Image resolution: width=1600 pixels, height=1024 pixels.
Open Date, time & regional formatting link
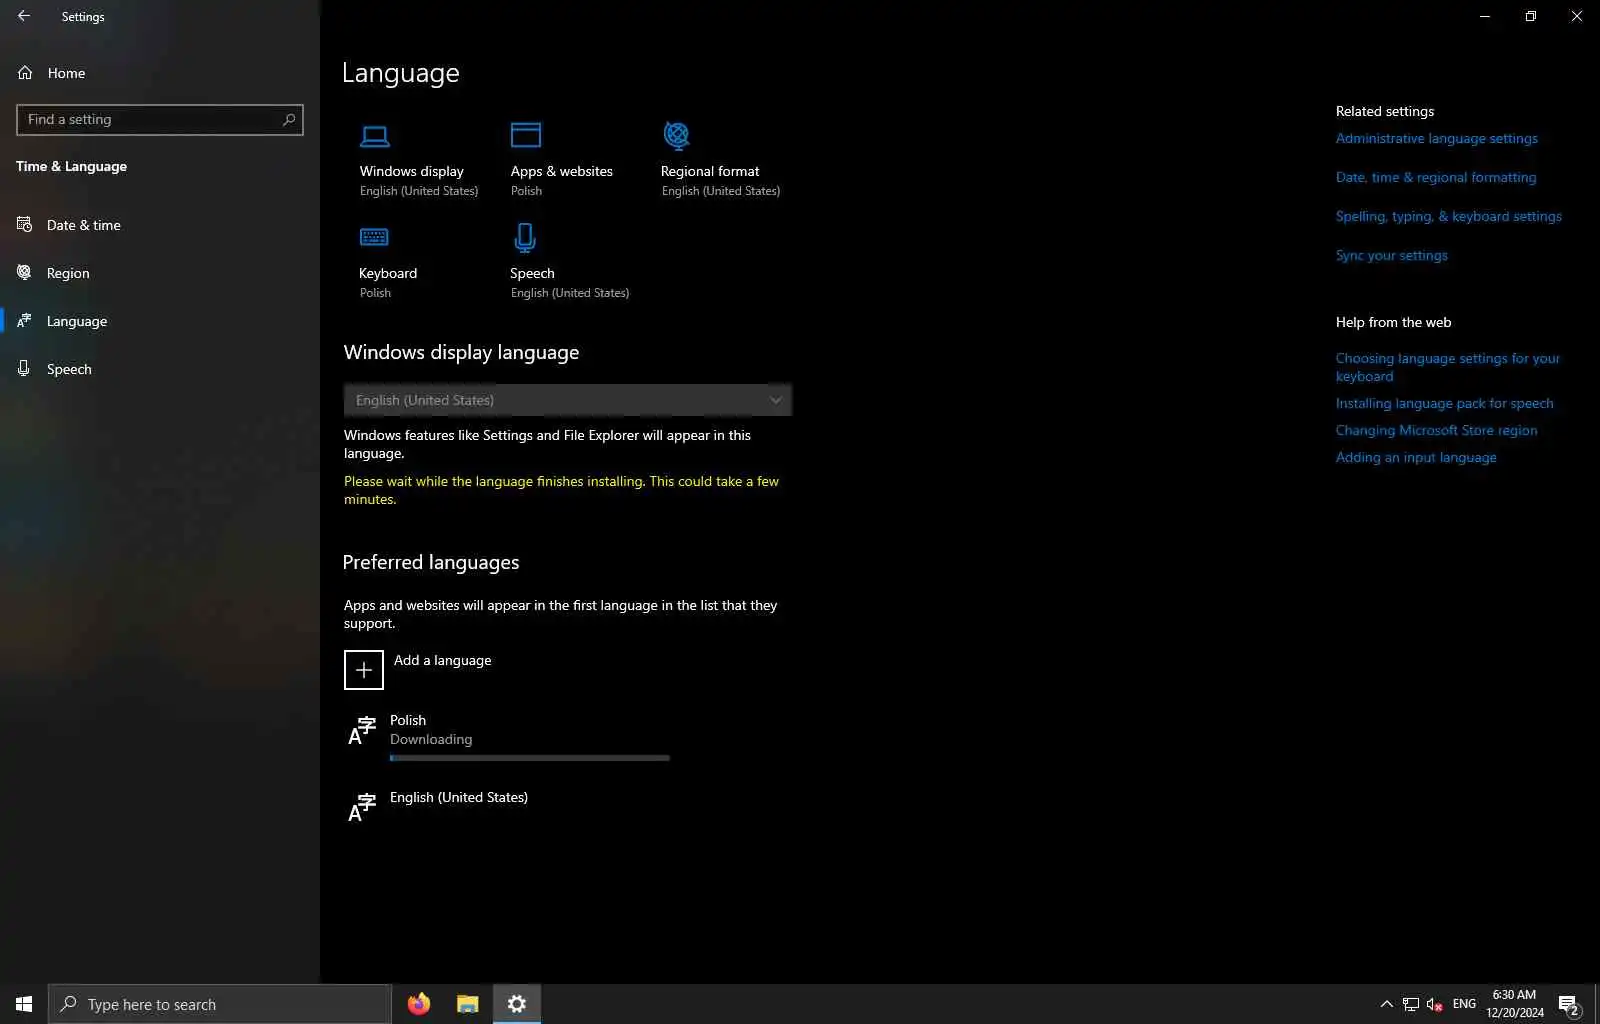1436,178
